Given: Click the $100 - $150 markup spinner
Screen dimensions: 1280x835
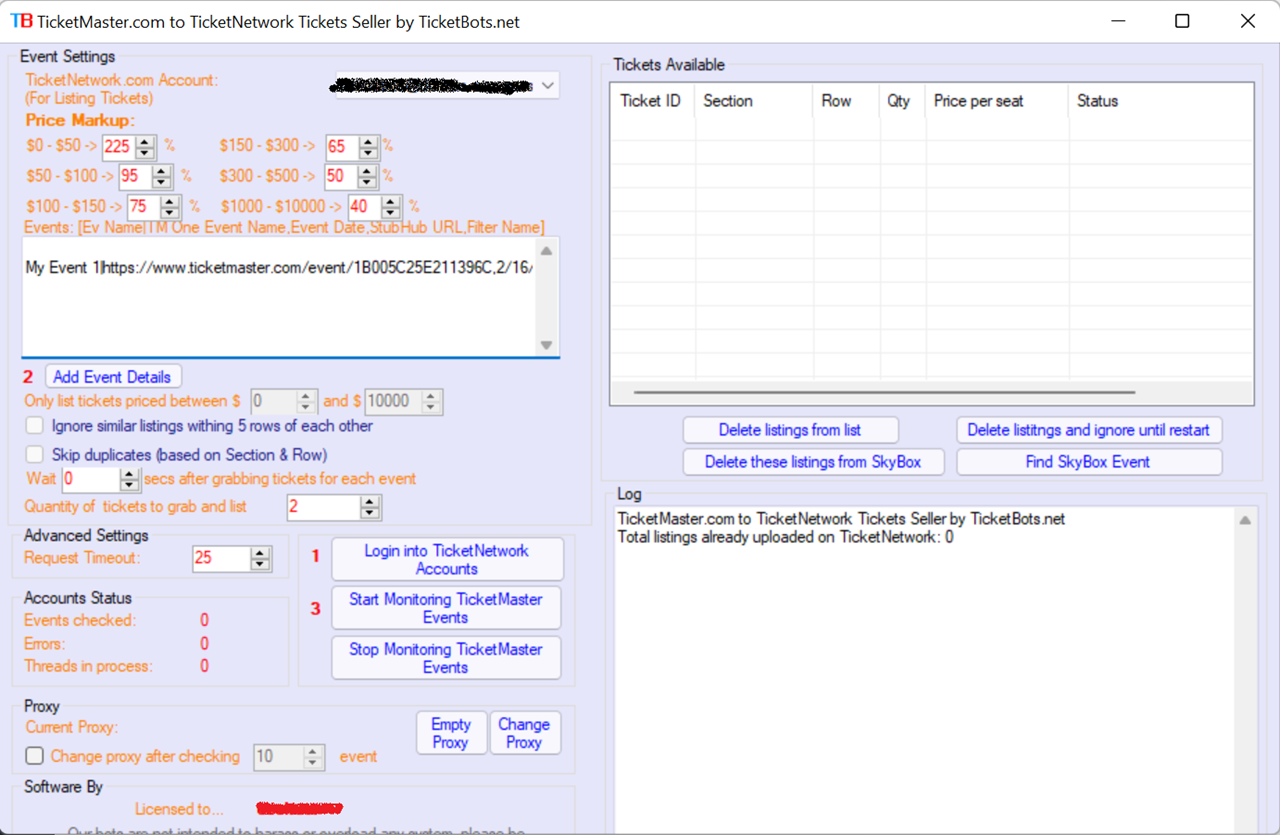Looking at the screenshot, I should 170,207.
